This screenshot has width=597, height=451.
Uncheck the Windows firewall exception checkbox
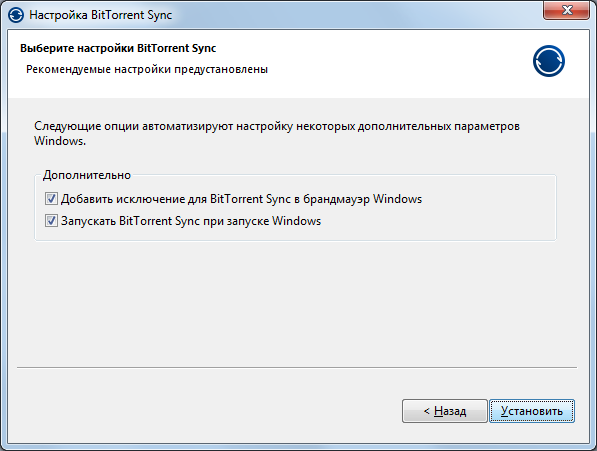tap(51, 199)
